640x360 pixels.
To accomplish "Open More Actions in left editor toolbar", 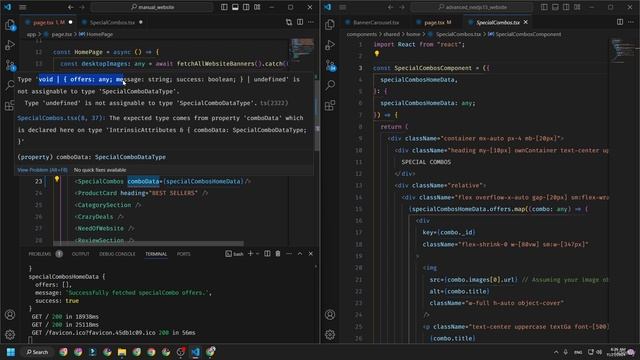I will point(311,22).
